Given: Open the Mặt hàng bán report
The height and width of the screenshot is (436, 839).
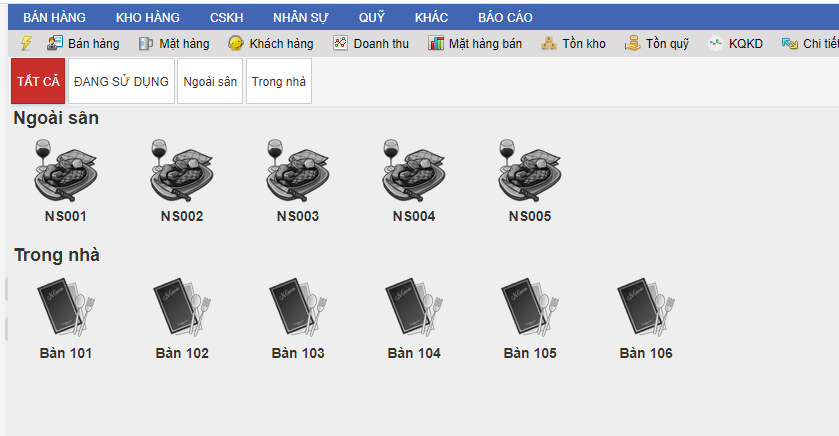Looking at the screenshot, I should coord(475,43).
